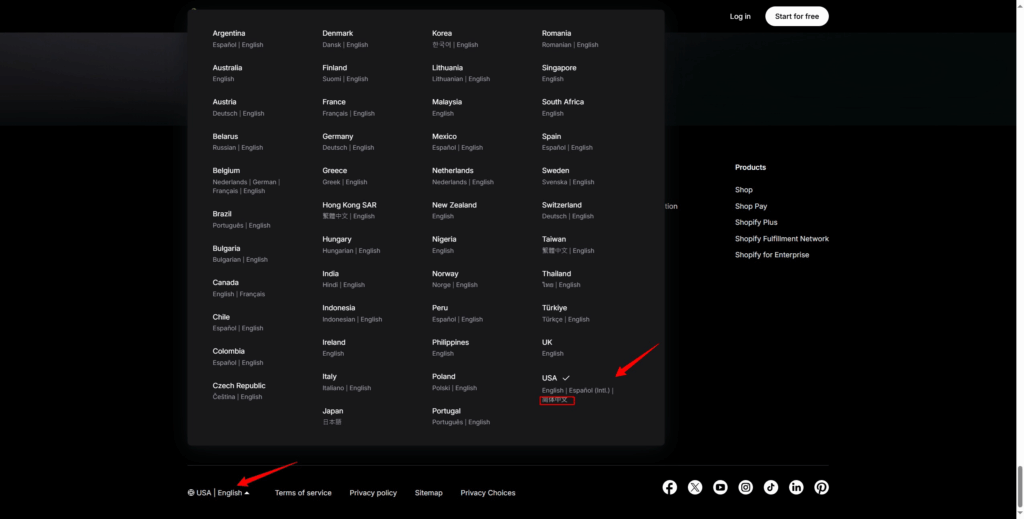
Task: Visit Instagram via footer icon
Action: click(x=745, y=487)
